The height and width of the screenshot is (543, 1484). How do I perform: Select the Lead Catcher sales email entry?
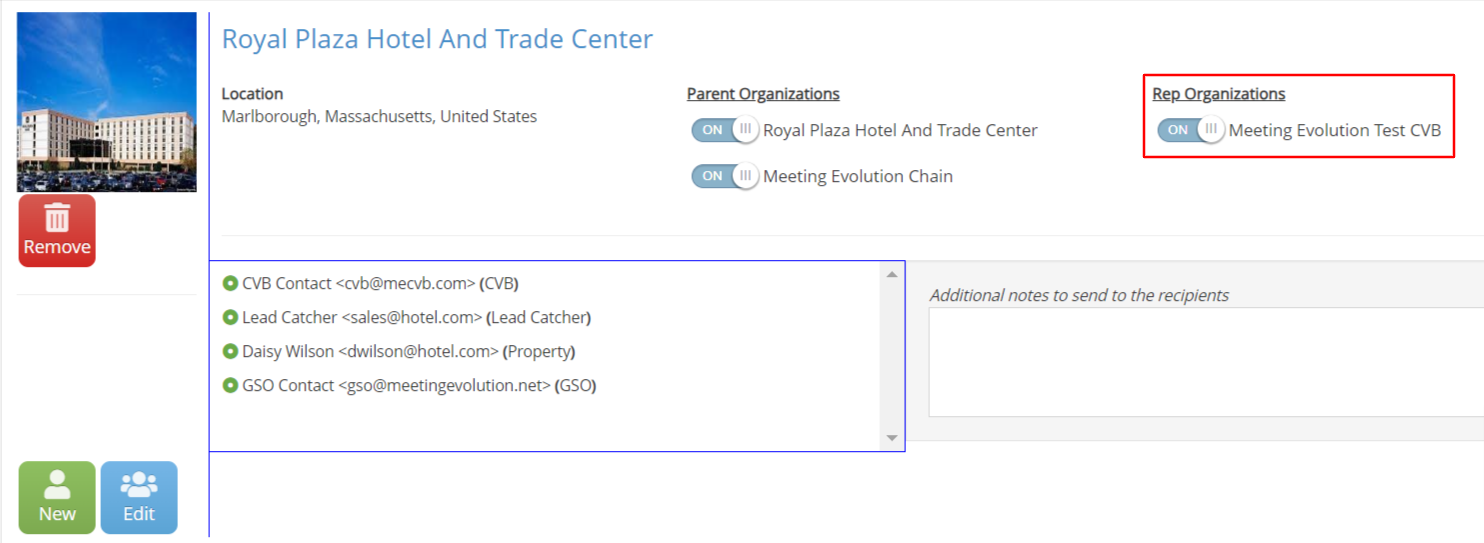[416, 318]
